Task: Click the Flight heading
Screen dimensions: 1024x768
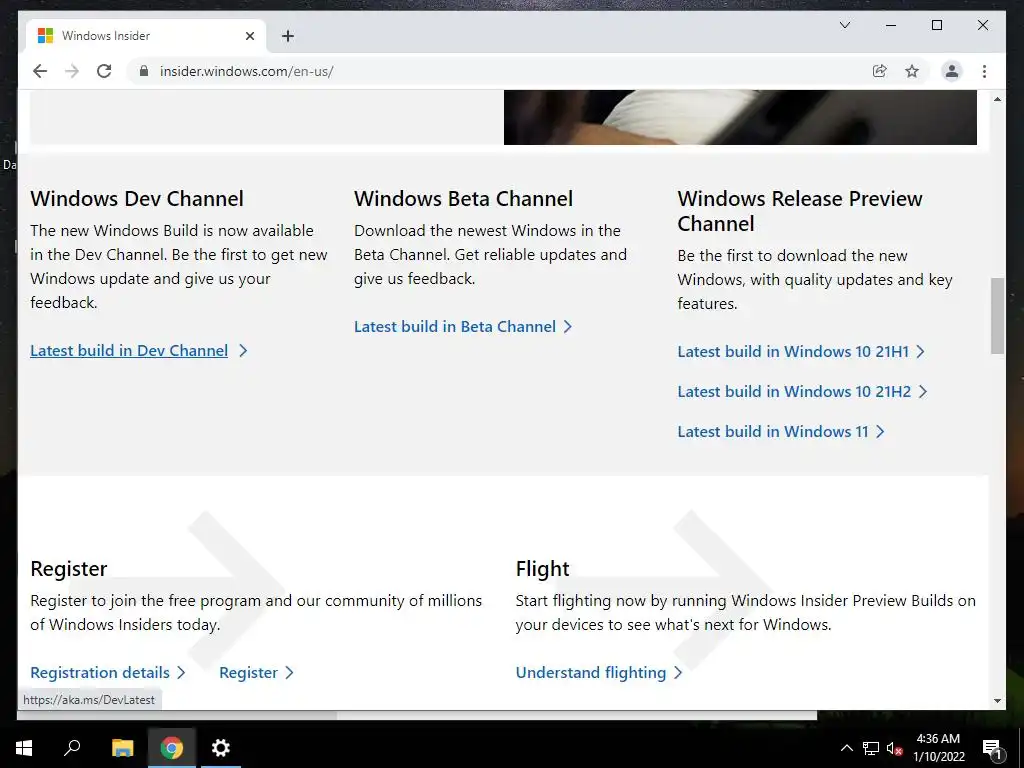Action: pos(542,568)
